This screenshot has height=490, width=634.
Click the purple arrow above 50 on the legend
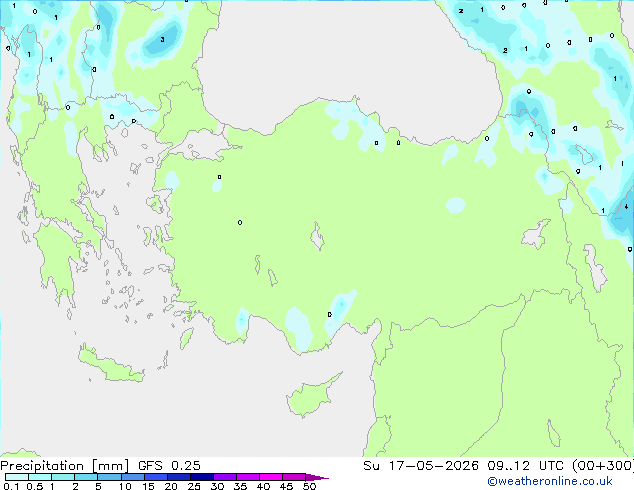pos(317,477)
